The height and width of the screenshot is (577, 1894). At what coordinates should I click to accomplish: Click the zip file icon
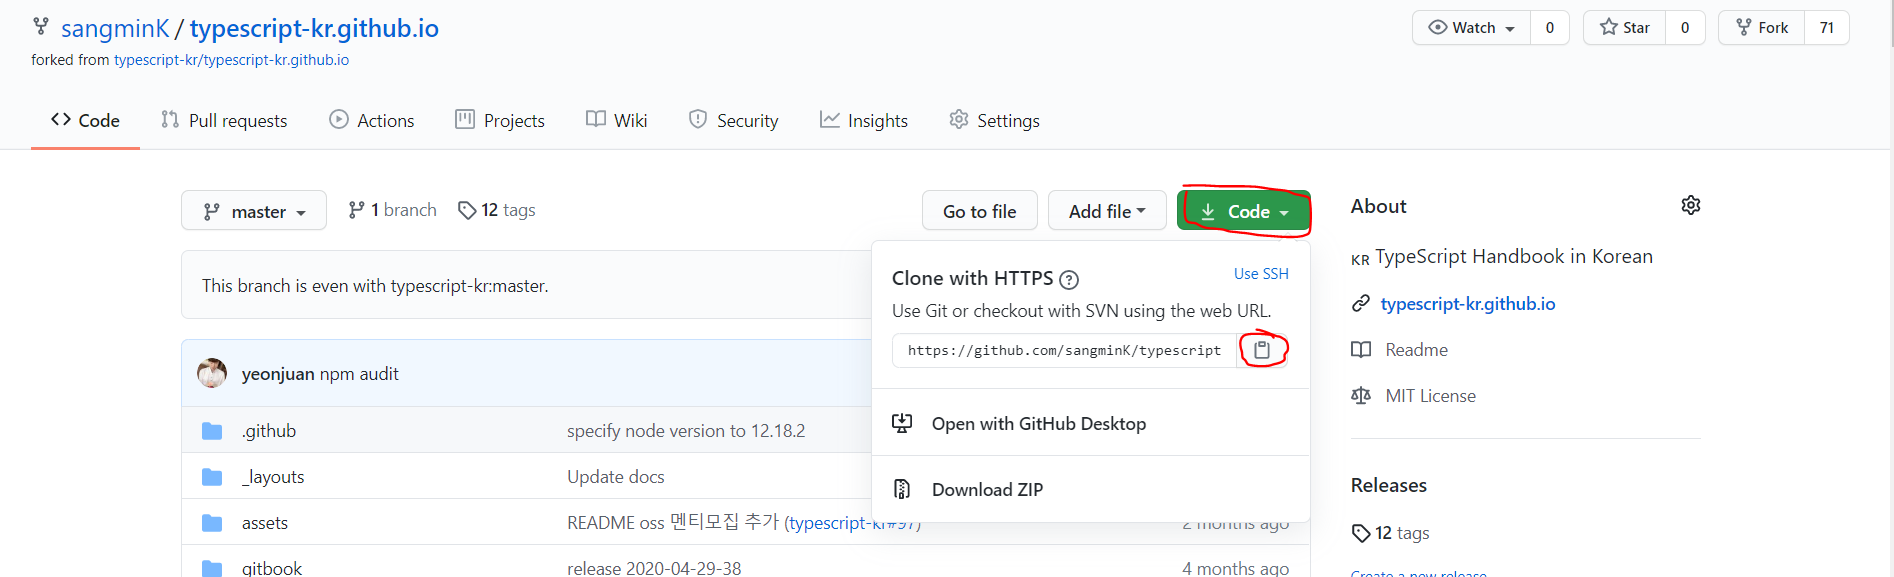coord(902,489)
